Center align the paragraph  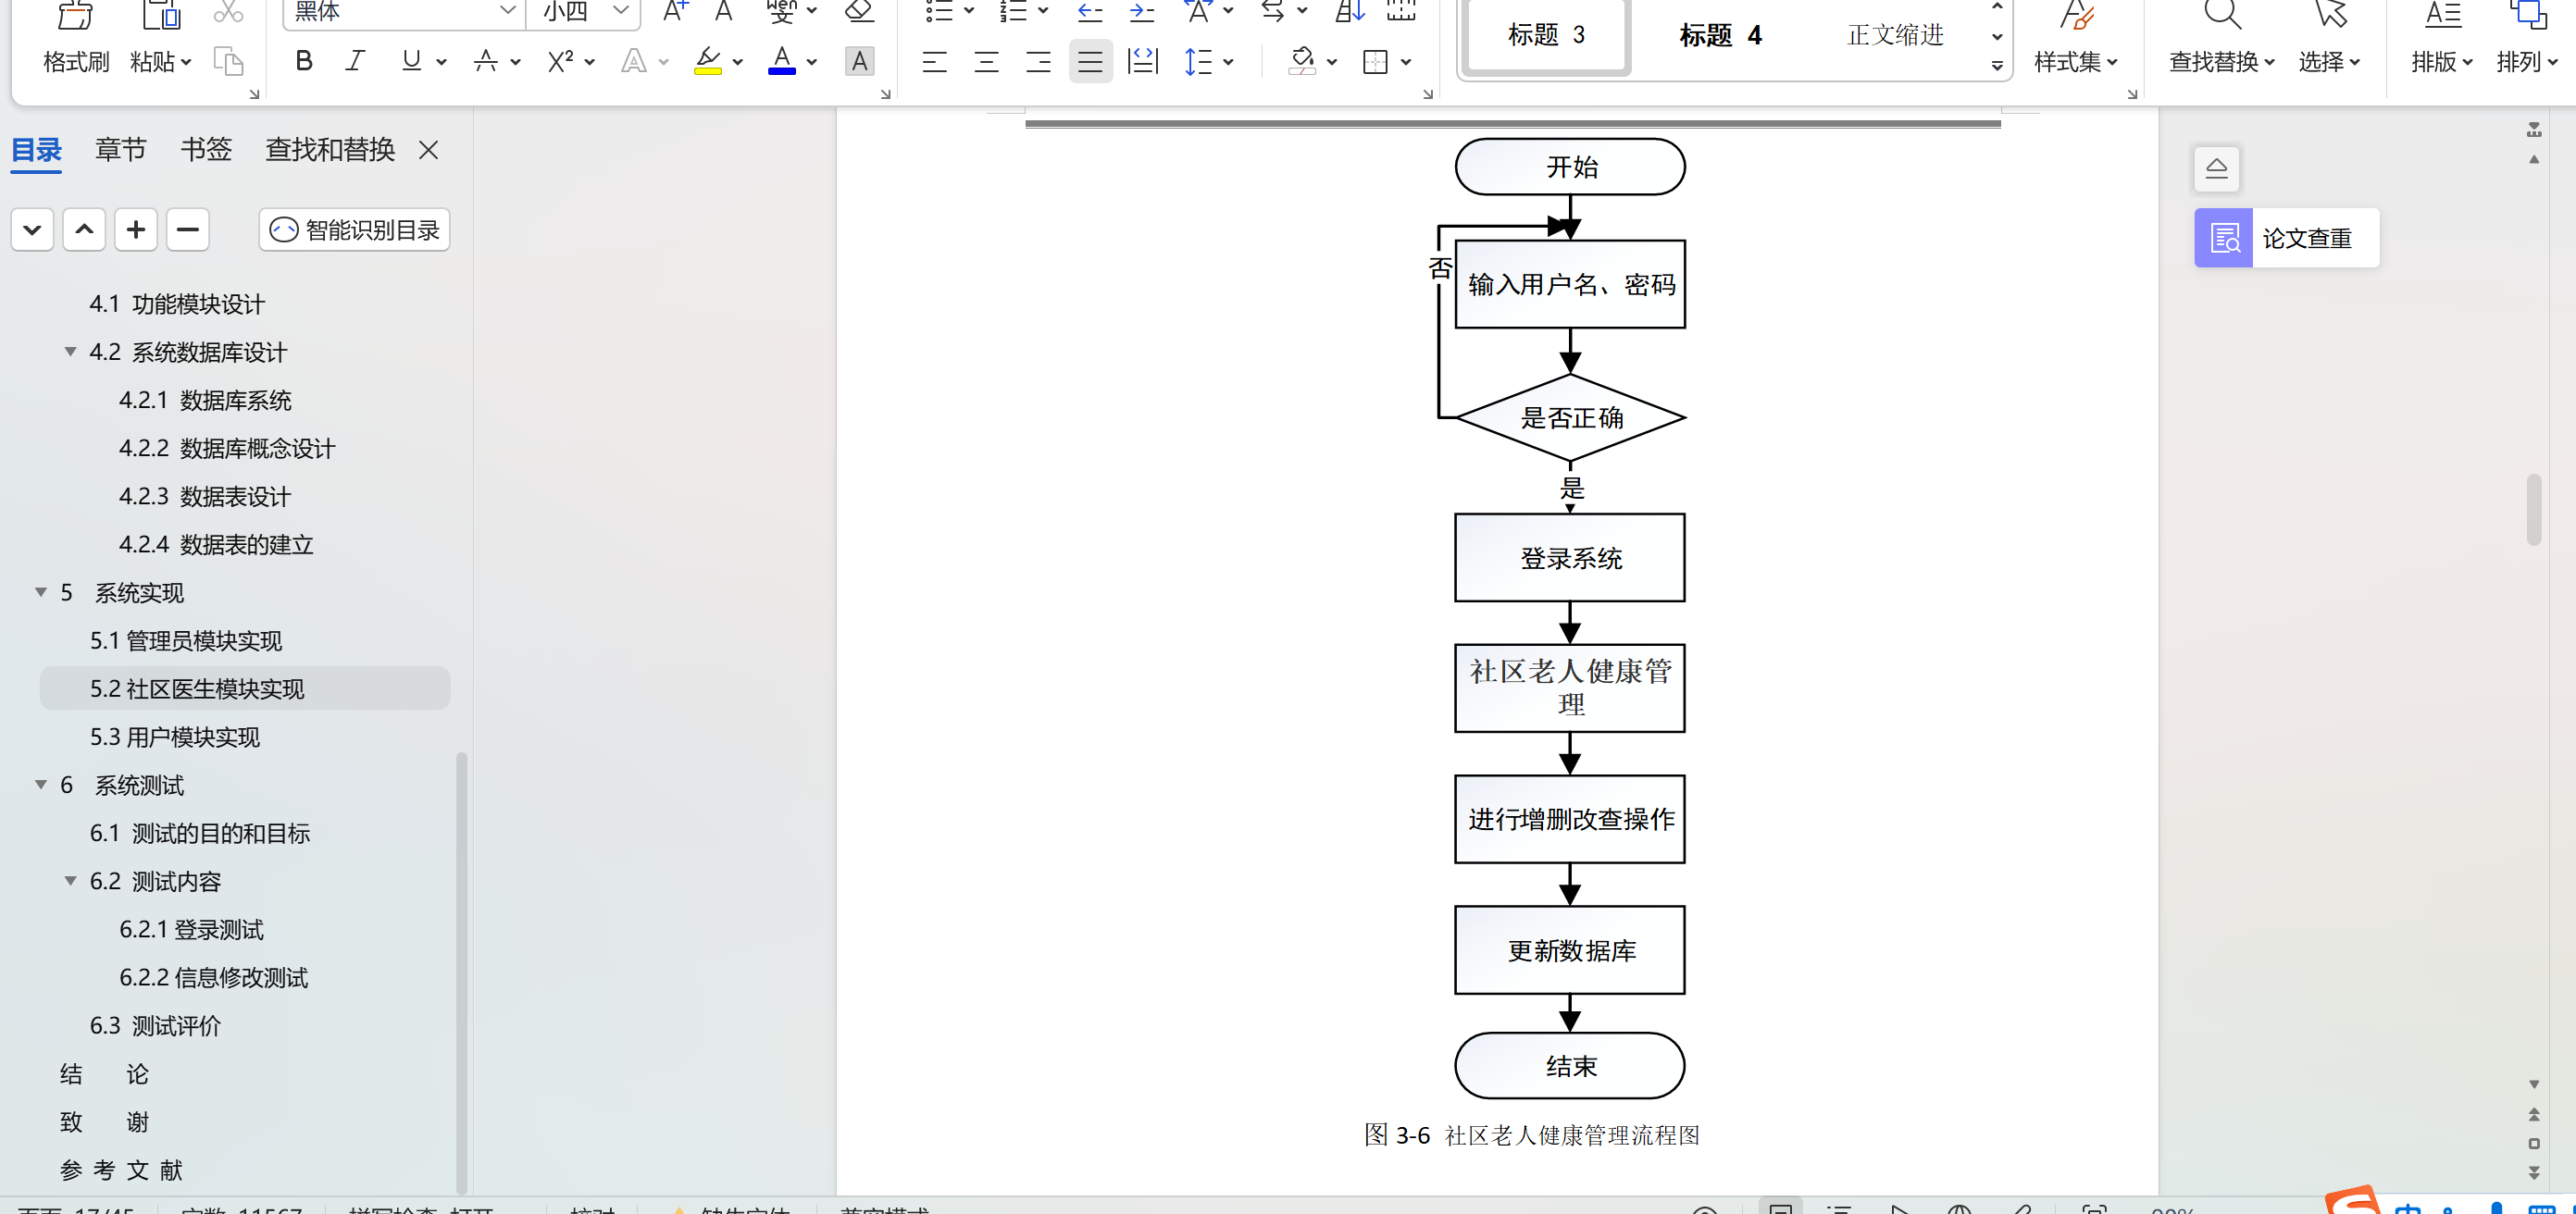click(986, 62)
